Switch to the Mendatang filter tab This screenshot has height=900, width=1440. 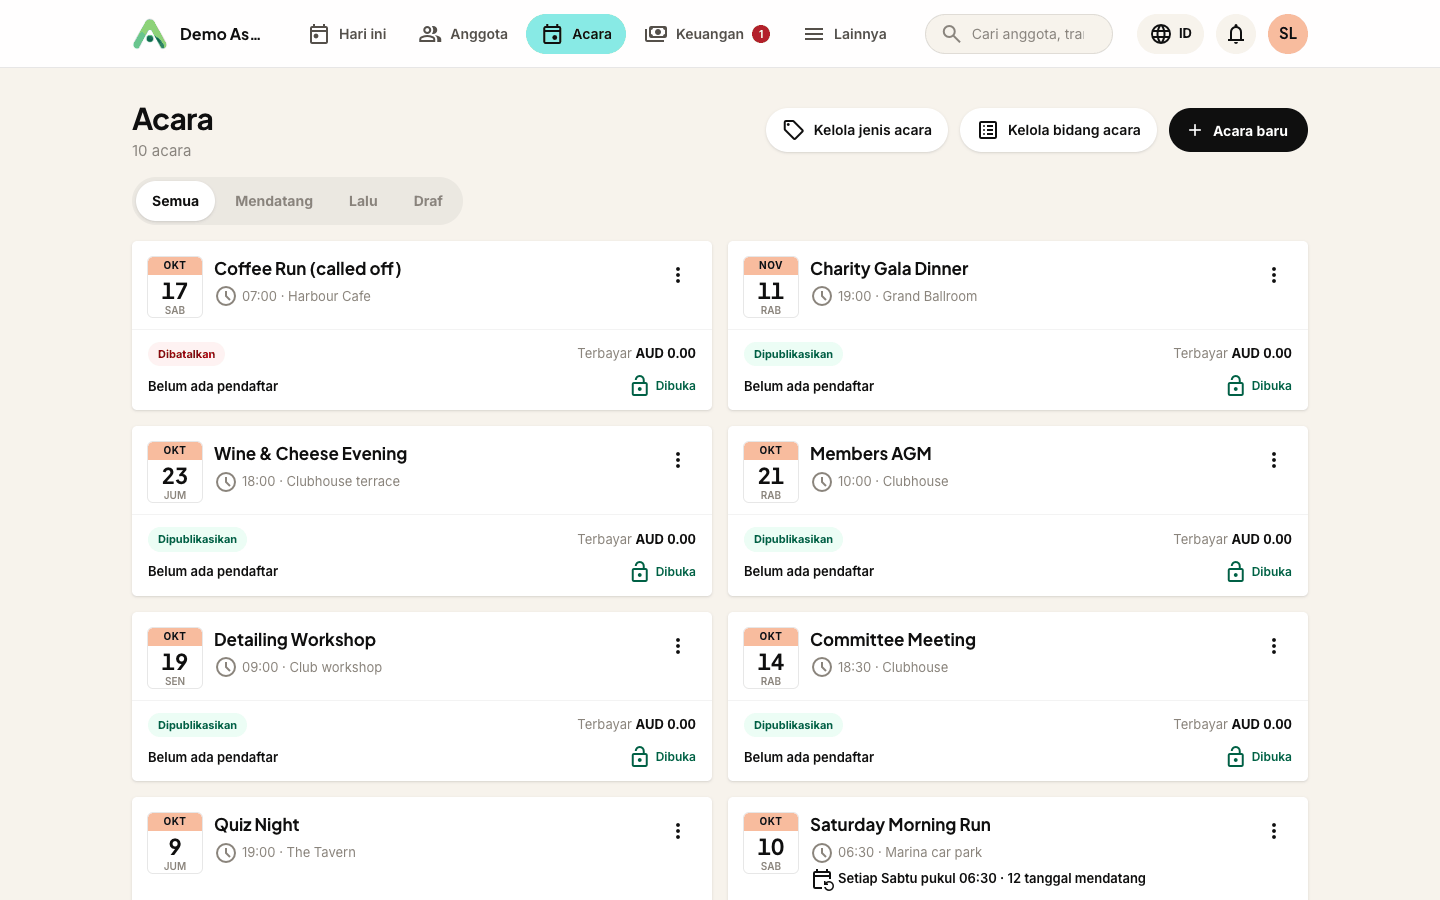[x=274, y=201]
